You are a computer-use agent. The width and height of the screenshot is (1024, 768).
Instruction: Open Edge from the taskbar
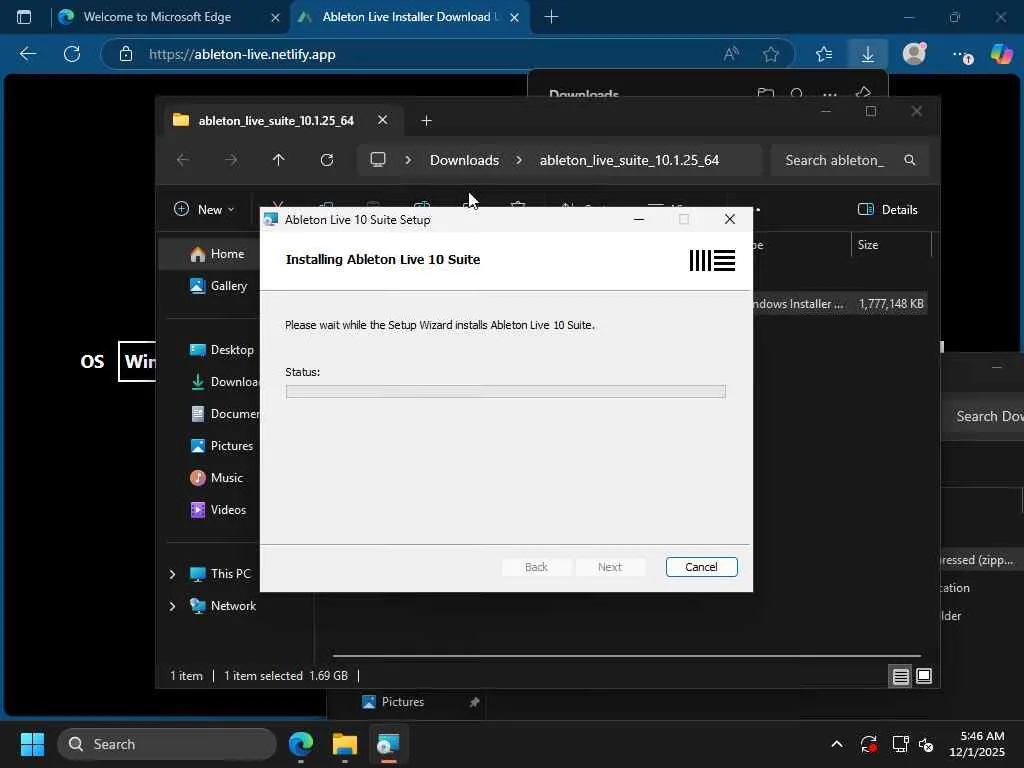click(x=301, y=744)
